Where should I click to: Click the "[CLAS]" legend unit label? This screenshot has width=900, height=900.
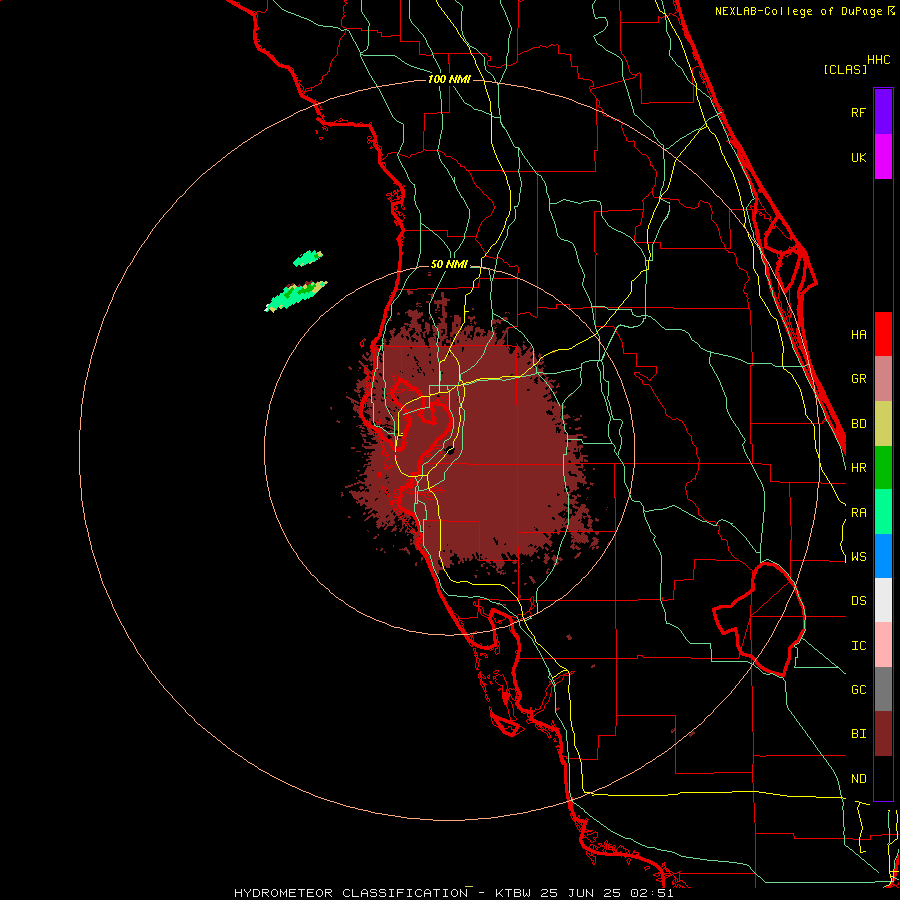(845, 69)
